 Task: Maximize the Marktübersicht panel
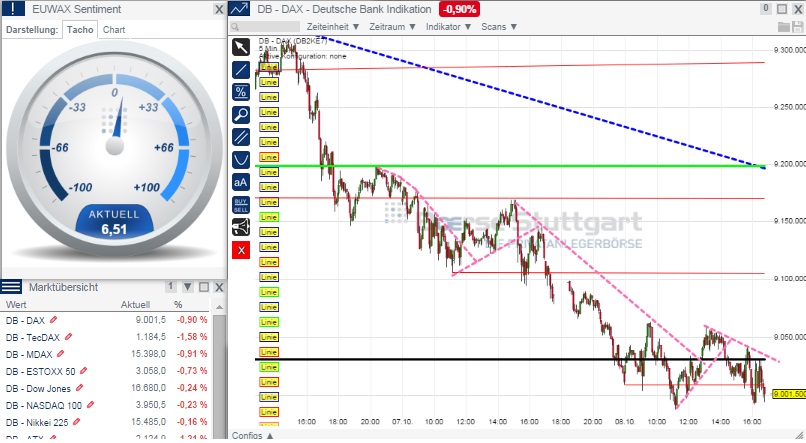[x=204, y=287]
